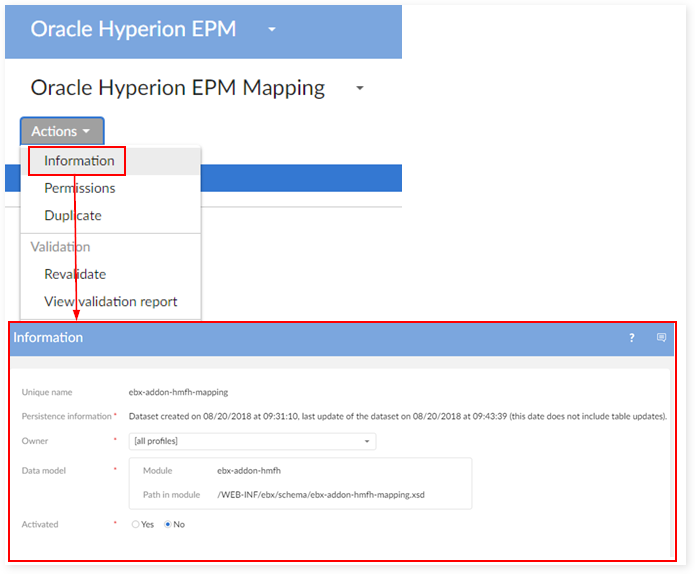This screenshot has width=695, height=574.
Task: Click the Module value ebx-addon-hmfh
Action: (249, 471)
